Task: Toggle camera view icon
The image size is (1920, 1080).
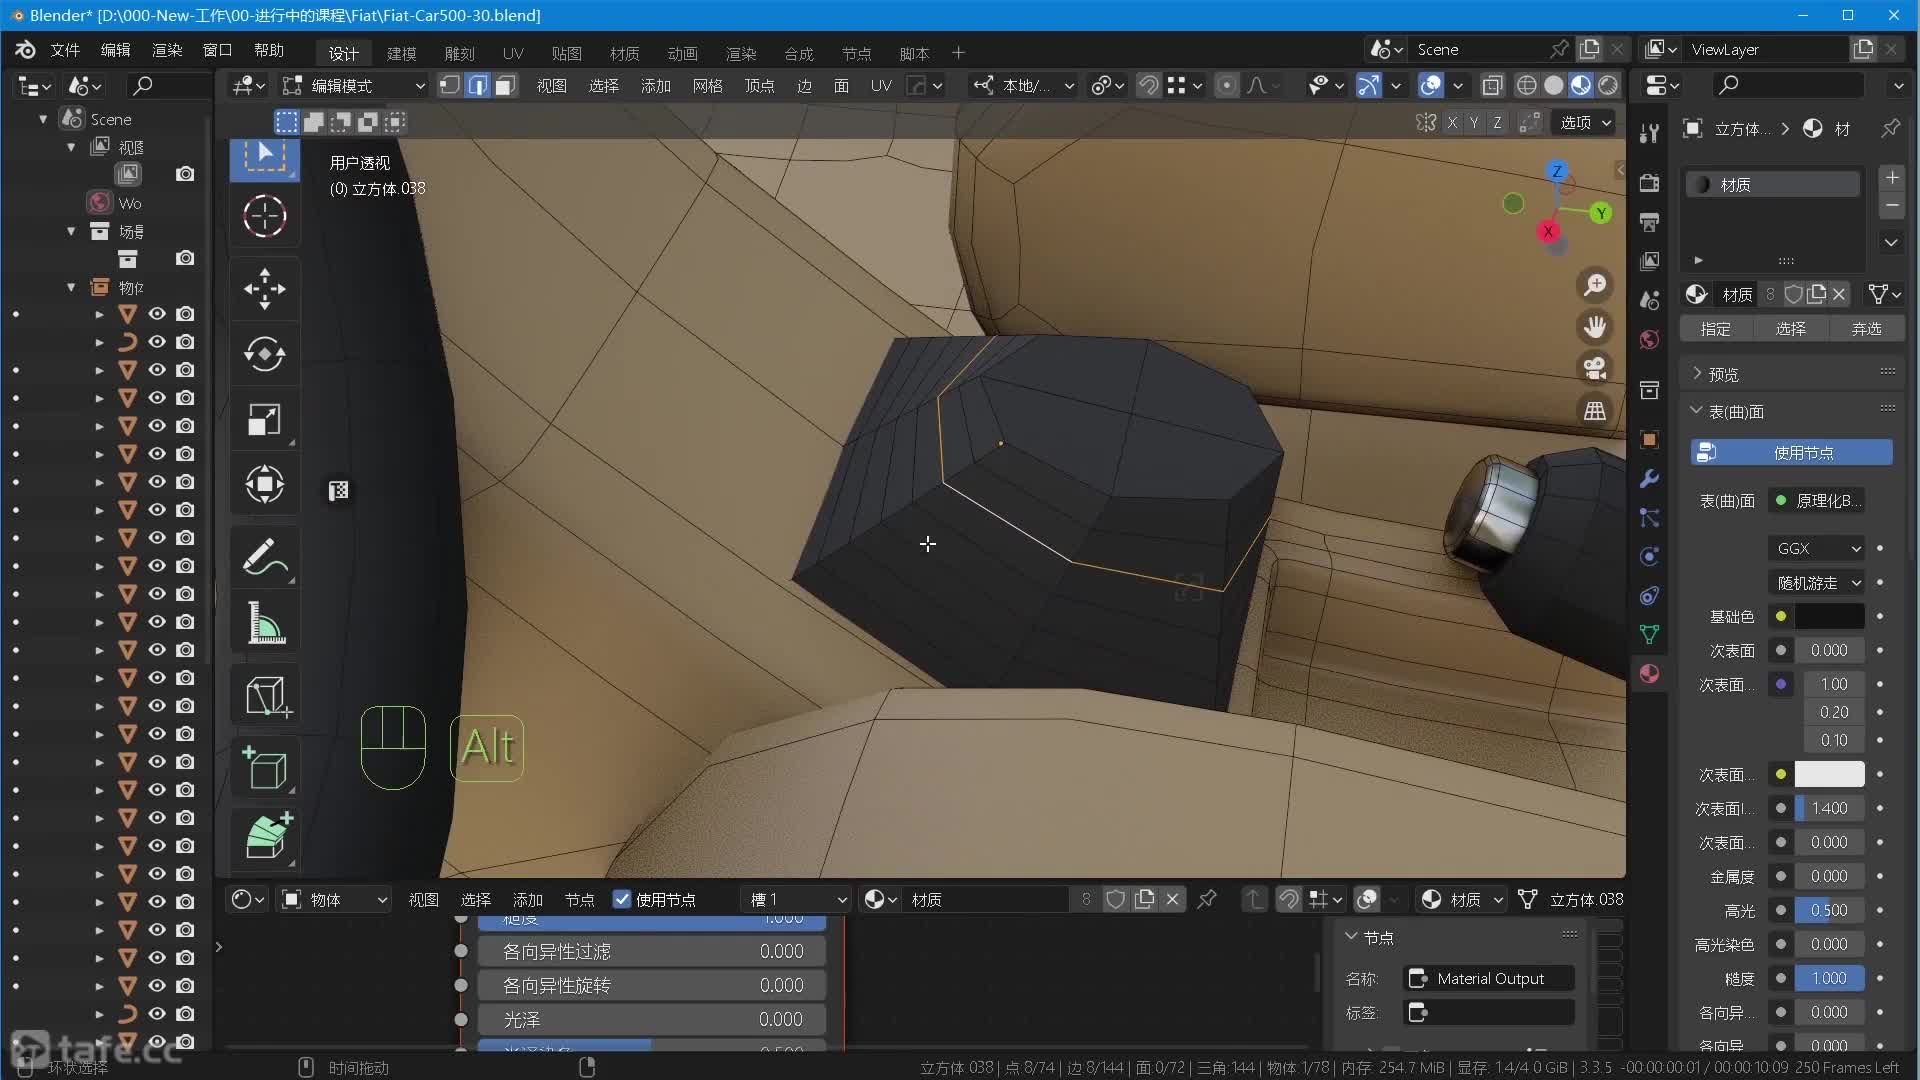Action: (x=1594, y=368)
